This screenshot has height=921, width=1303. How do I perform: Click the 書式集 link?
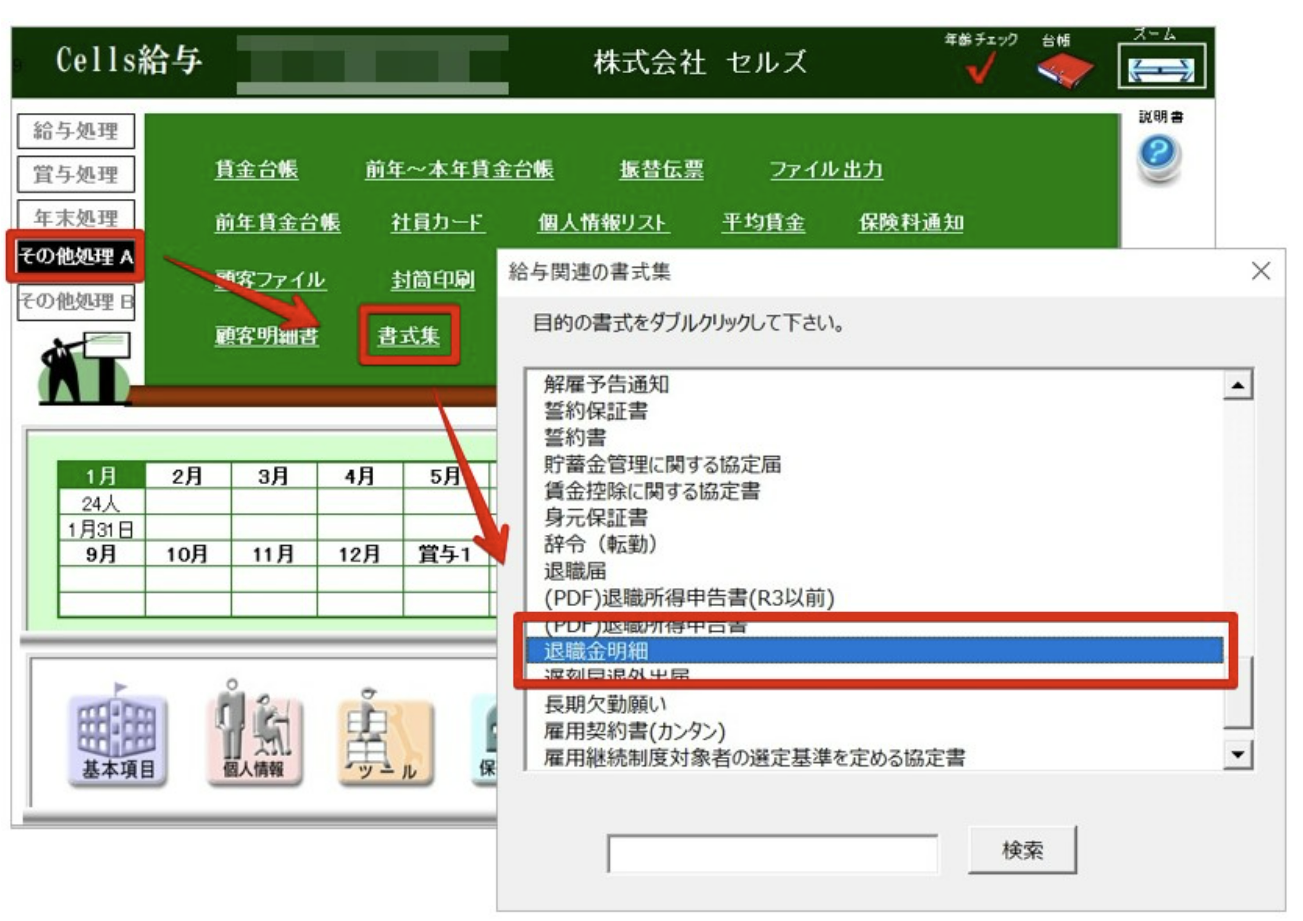pos(408,336)
